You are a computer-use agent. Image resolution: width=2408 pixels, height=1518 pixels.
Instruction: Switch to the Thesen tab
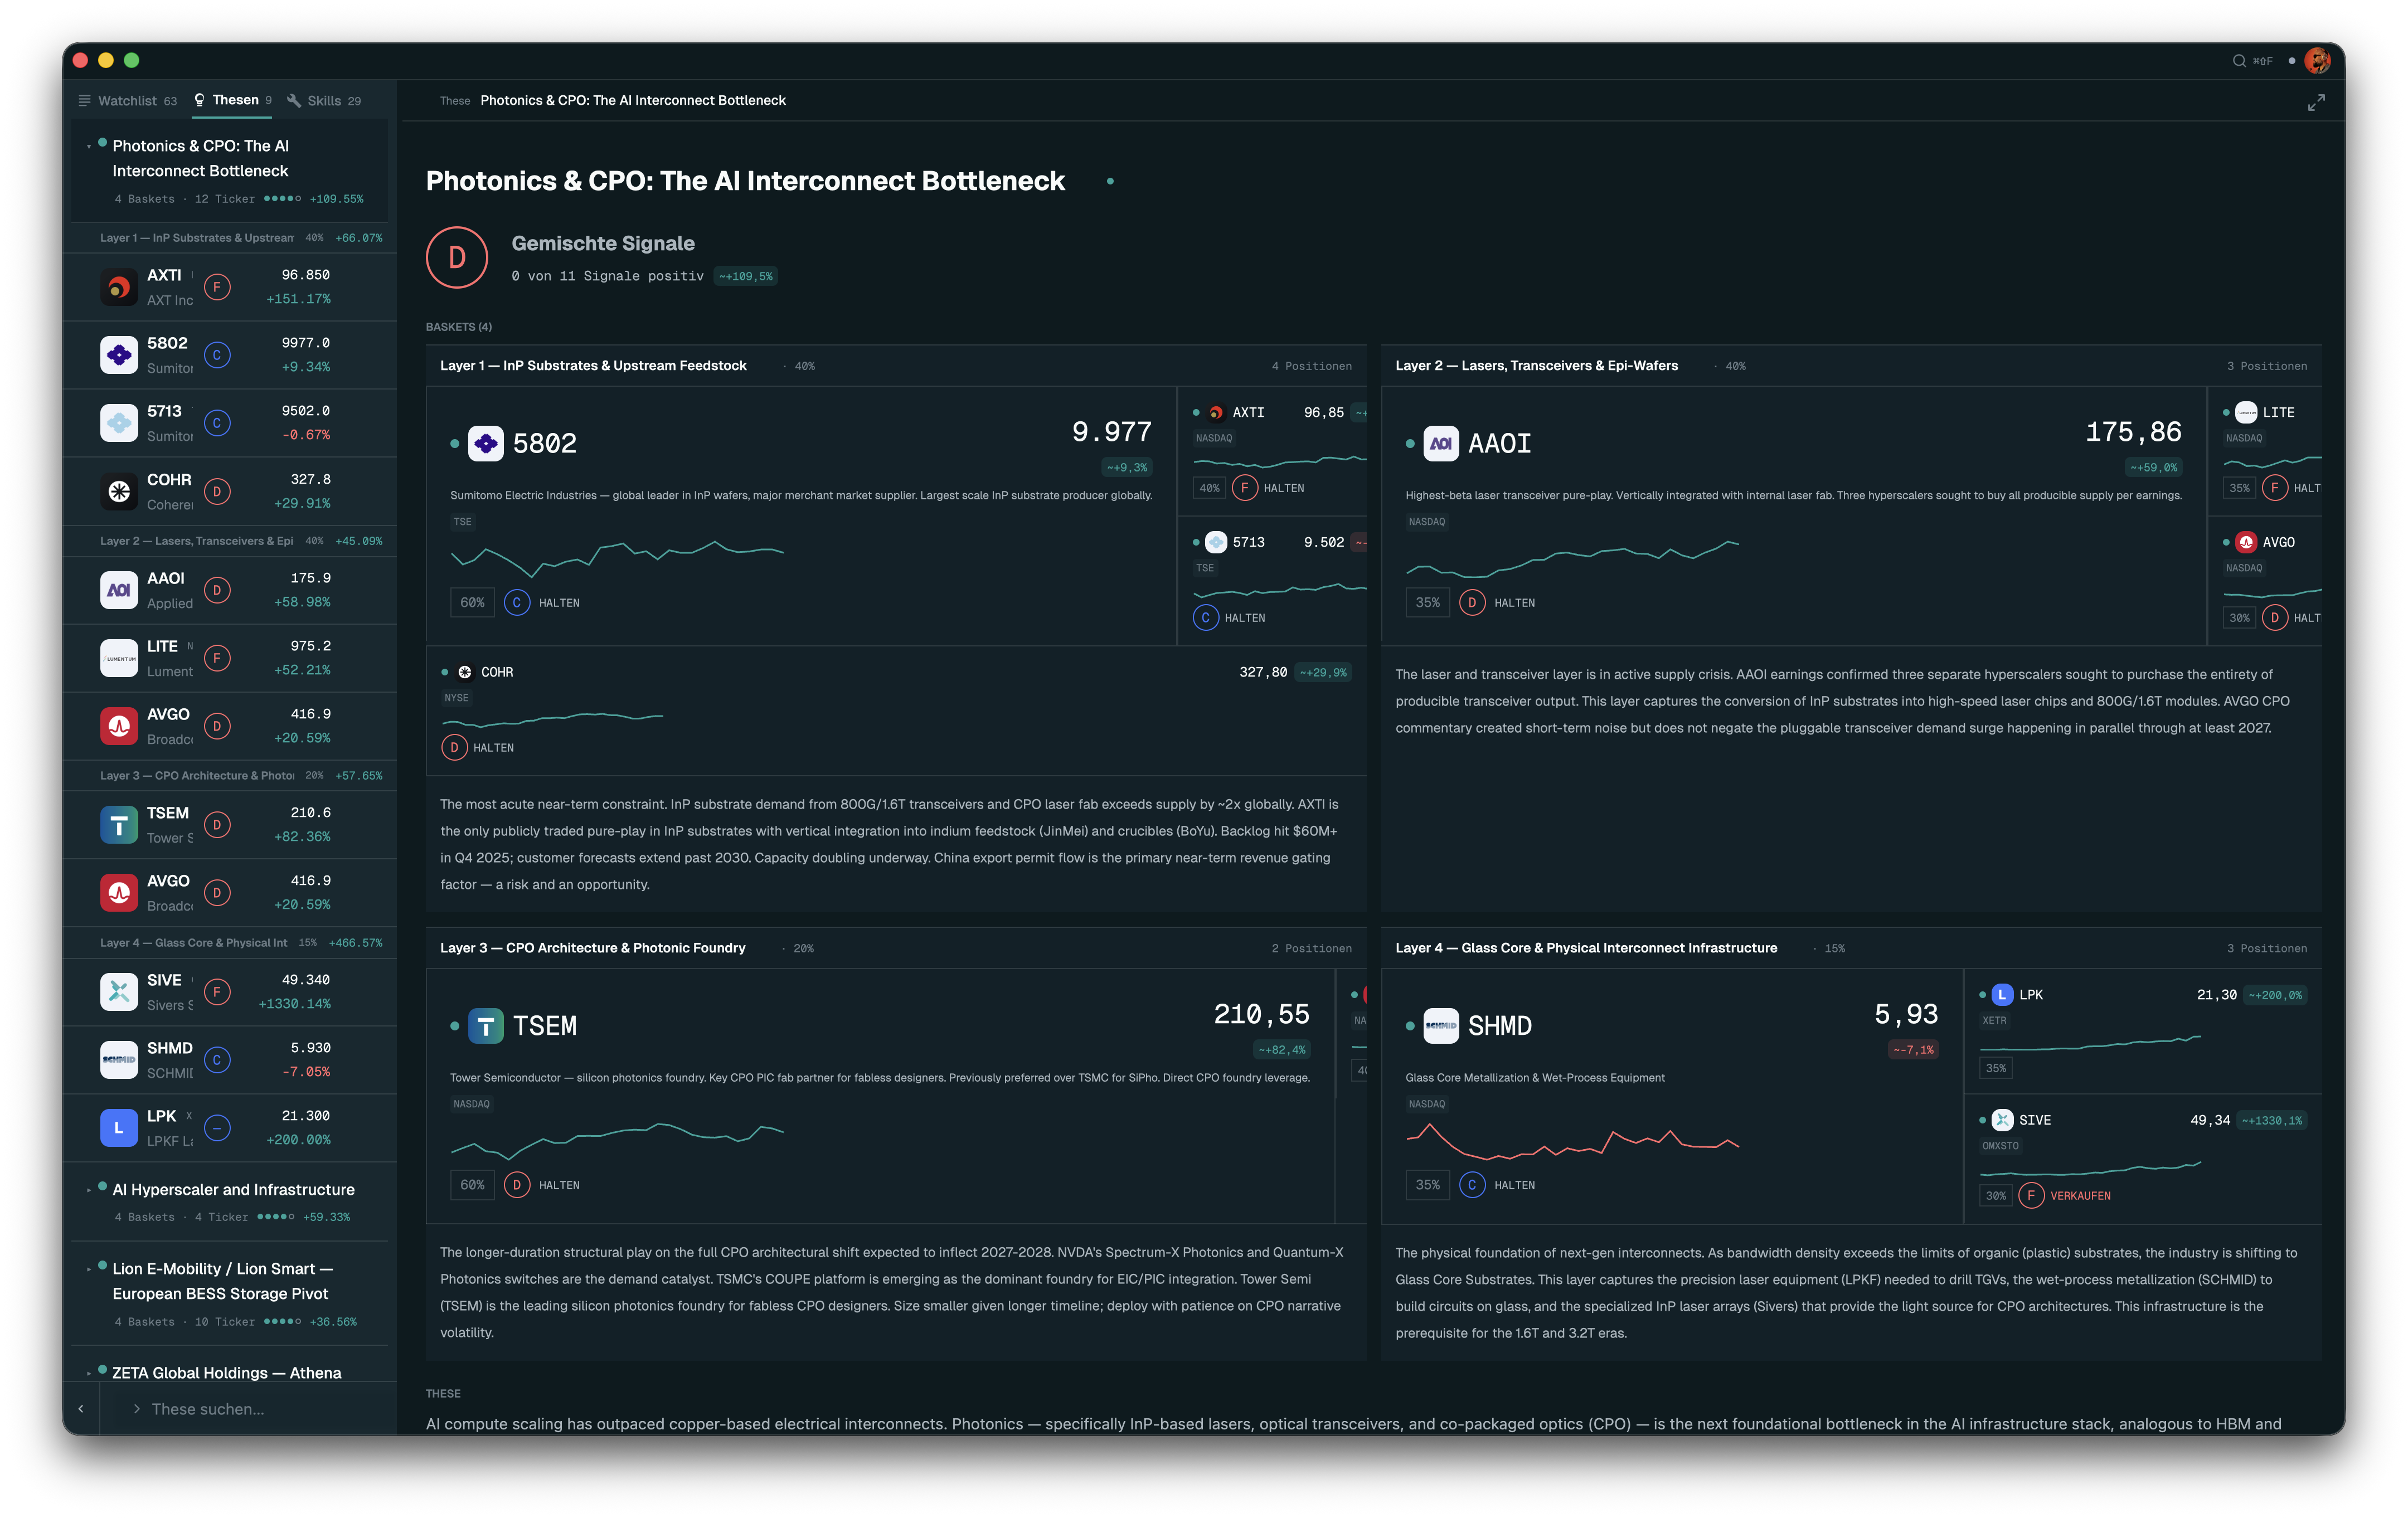232,100
